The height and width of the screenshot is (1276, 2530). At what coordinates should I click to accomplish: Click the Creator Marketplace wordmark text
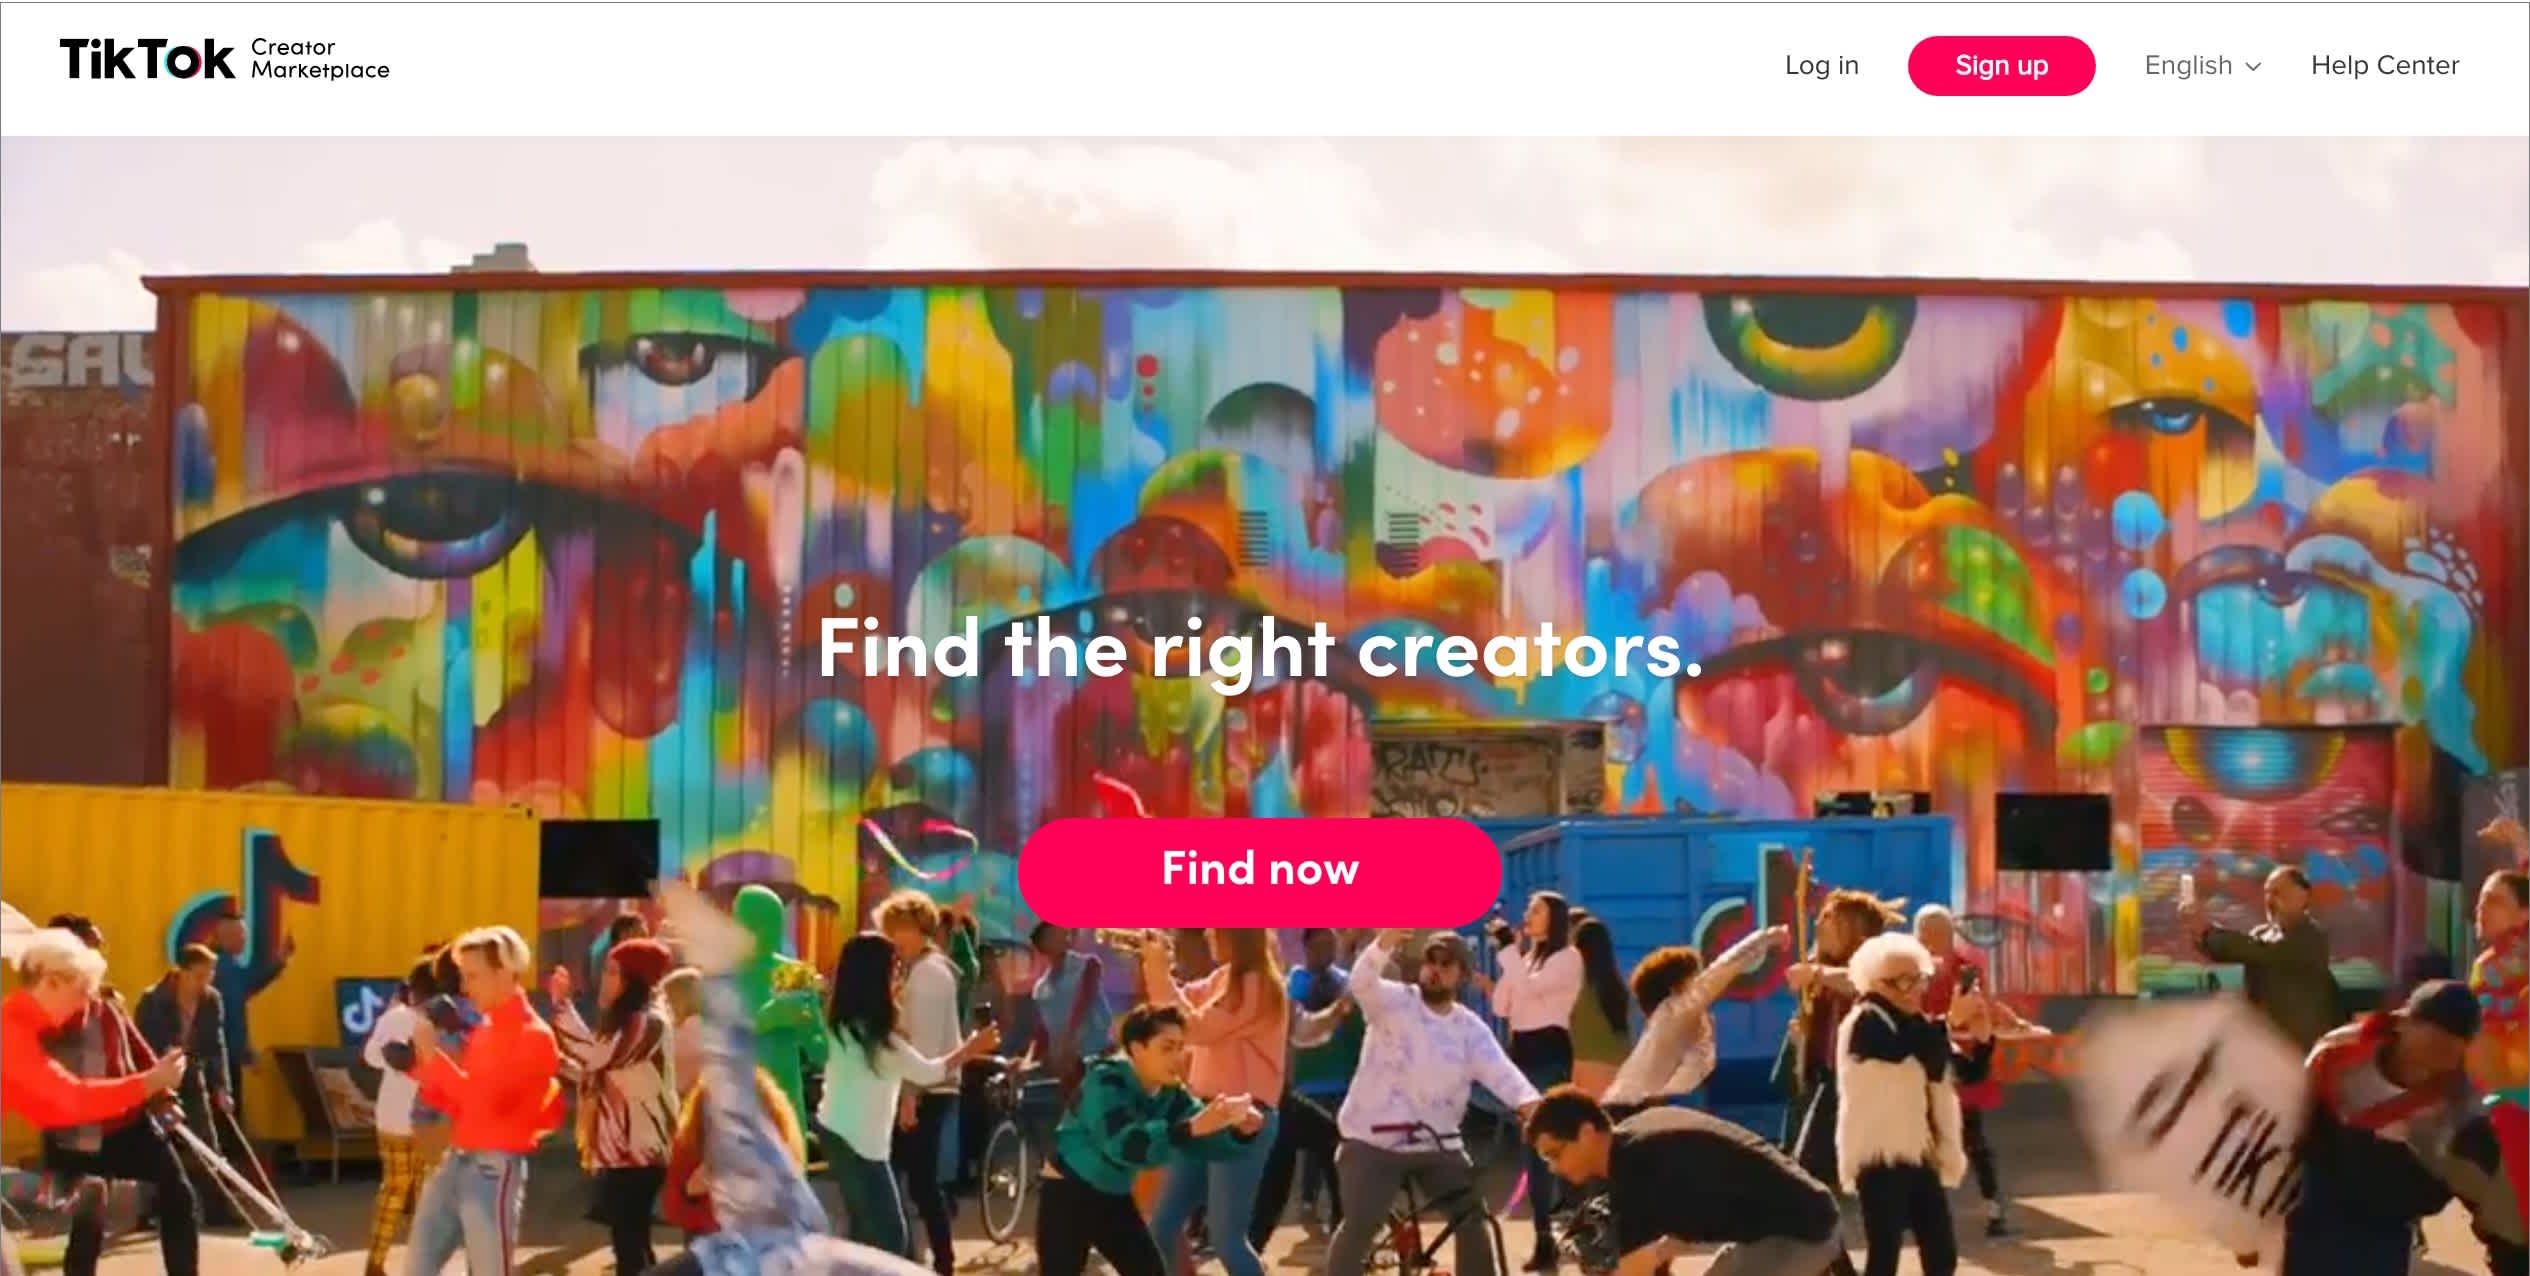[320, 59]
